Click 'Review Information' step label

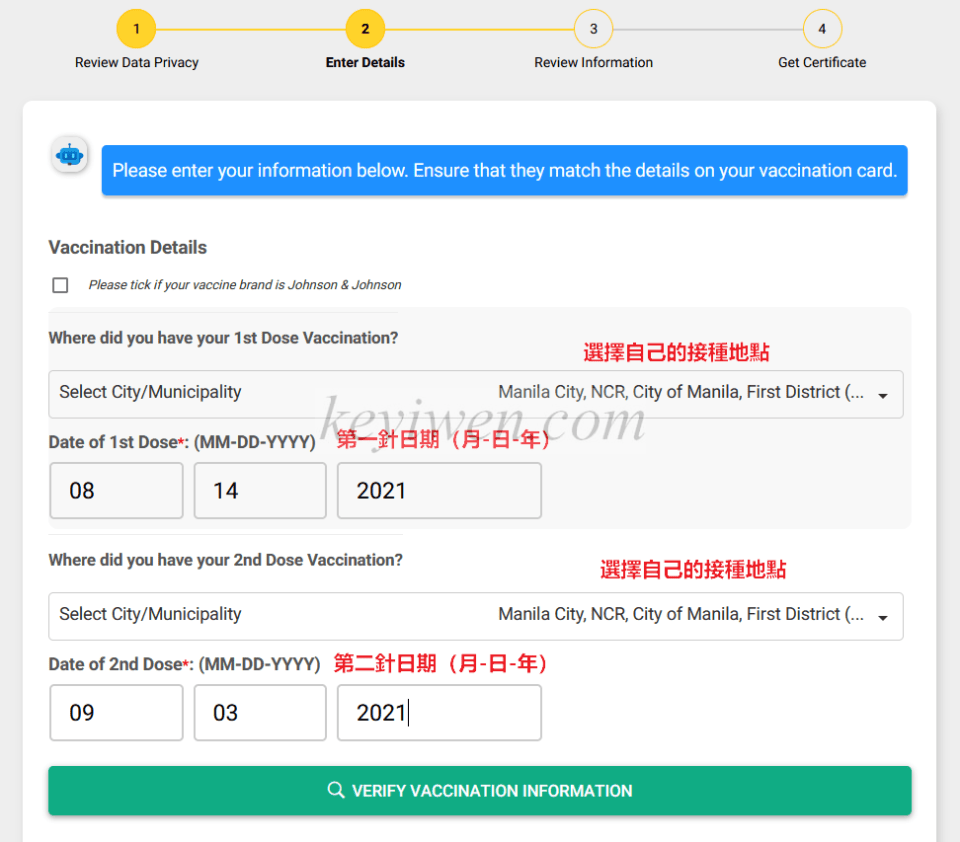[593, 62]
